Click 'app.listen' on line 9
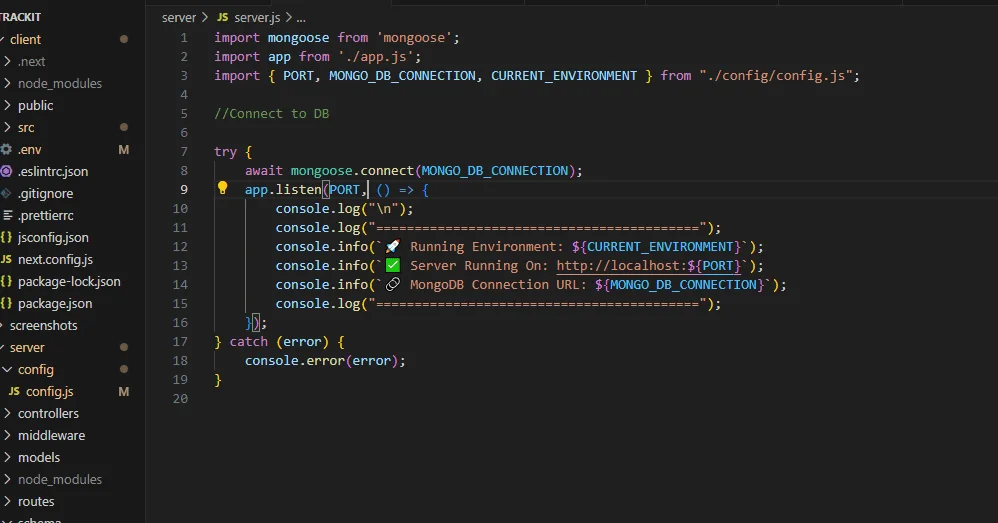This screenshot has width=998, height=523. click(283, 190)
